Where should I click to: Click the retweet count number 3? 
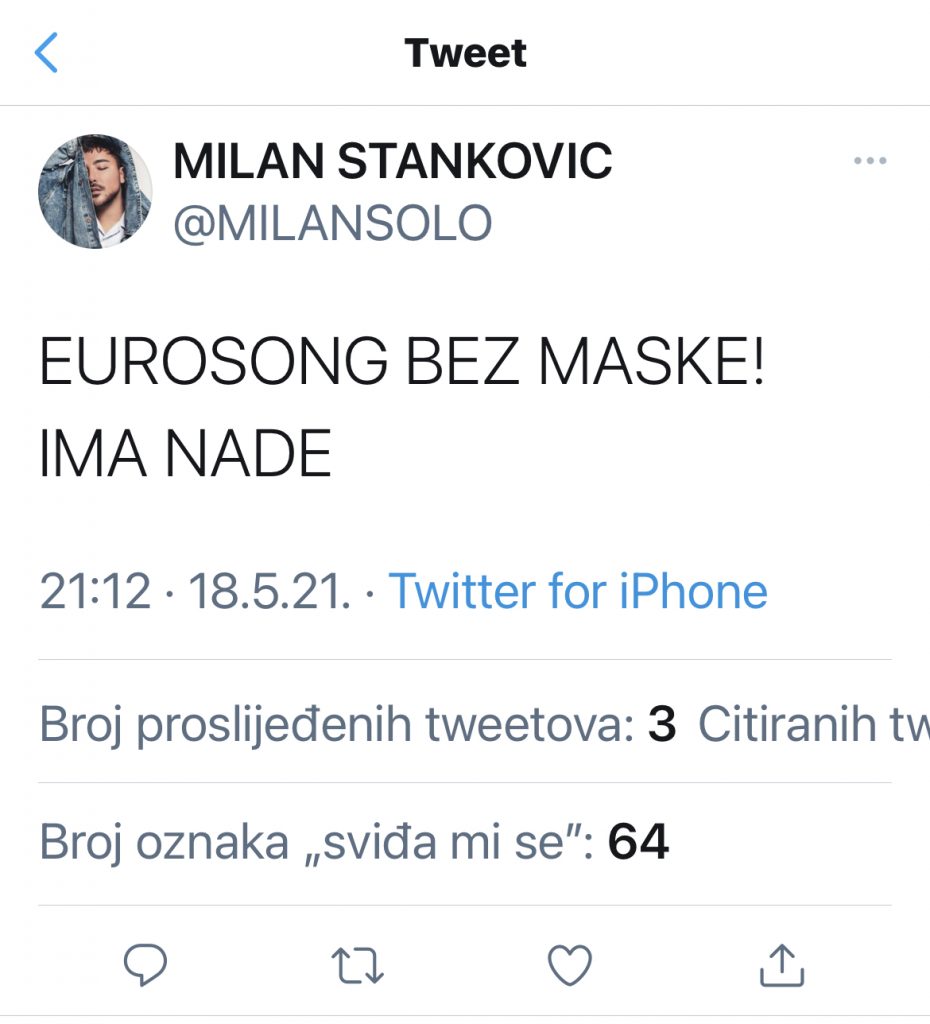(662, 725)
